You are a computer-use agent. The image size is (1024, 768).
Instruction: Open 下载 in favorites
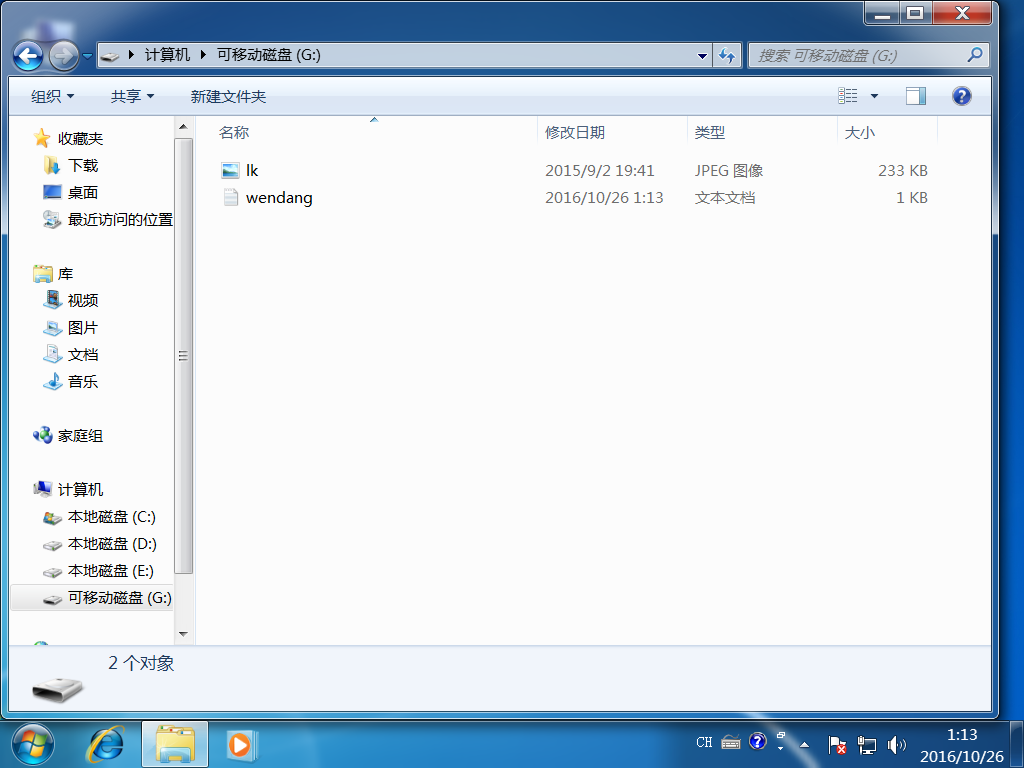(x=83, y=166)
